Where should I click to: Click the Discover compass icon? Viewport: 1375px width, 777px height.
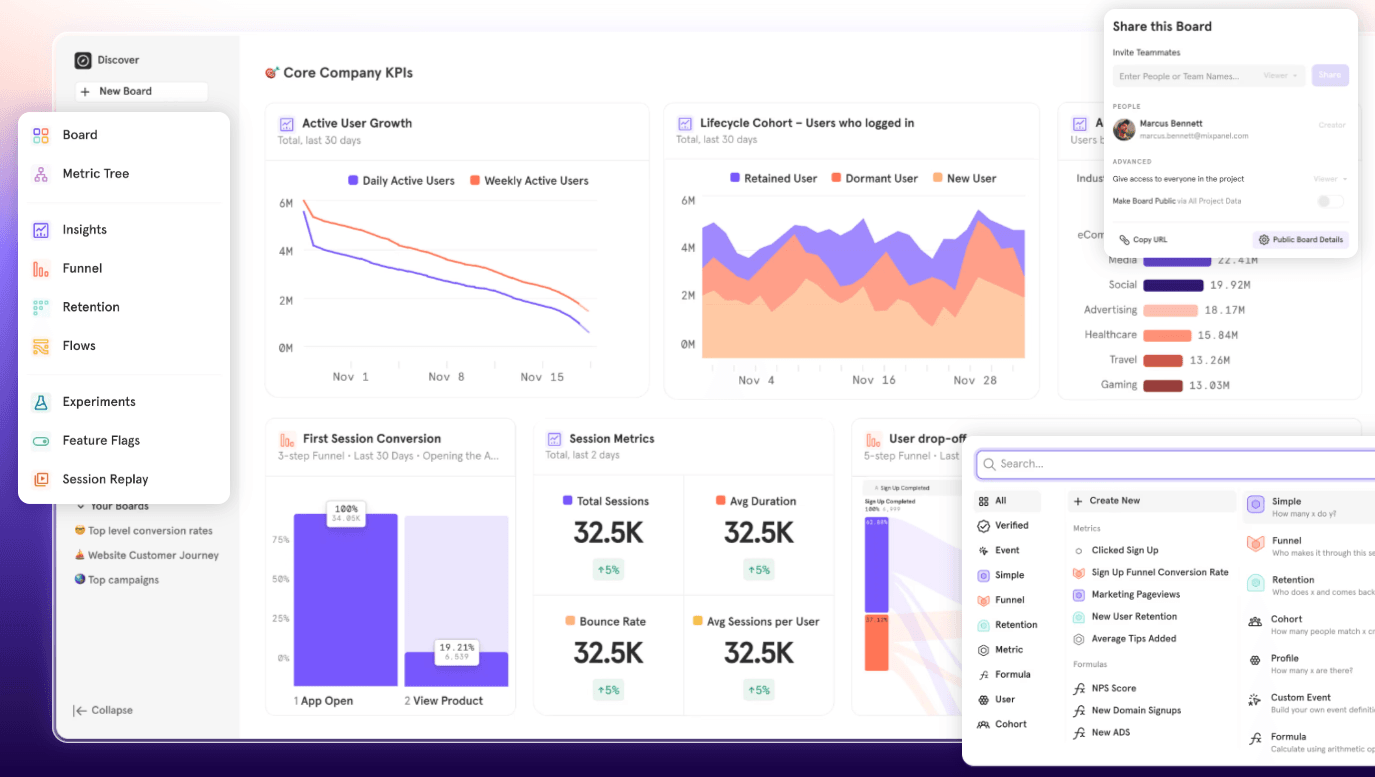83,60
